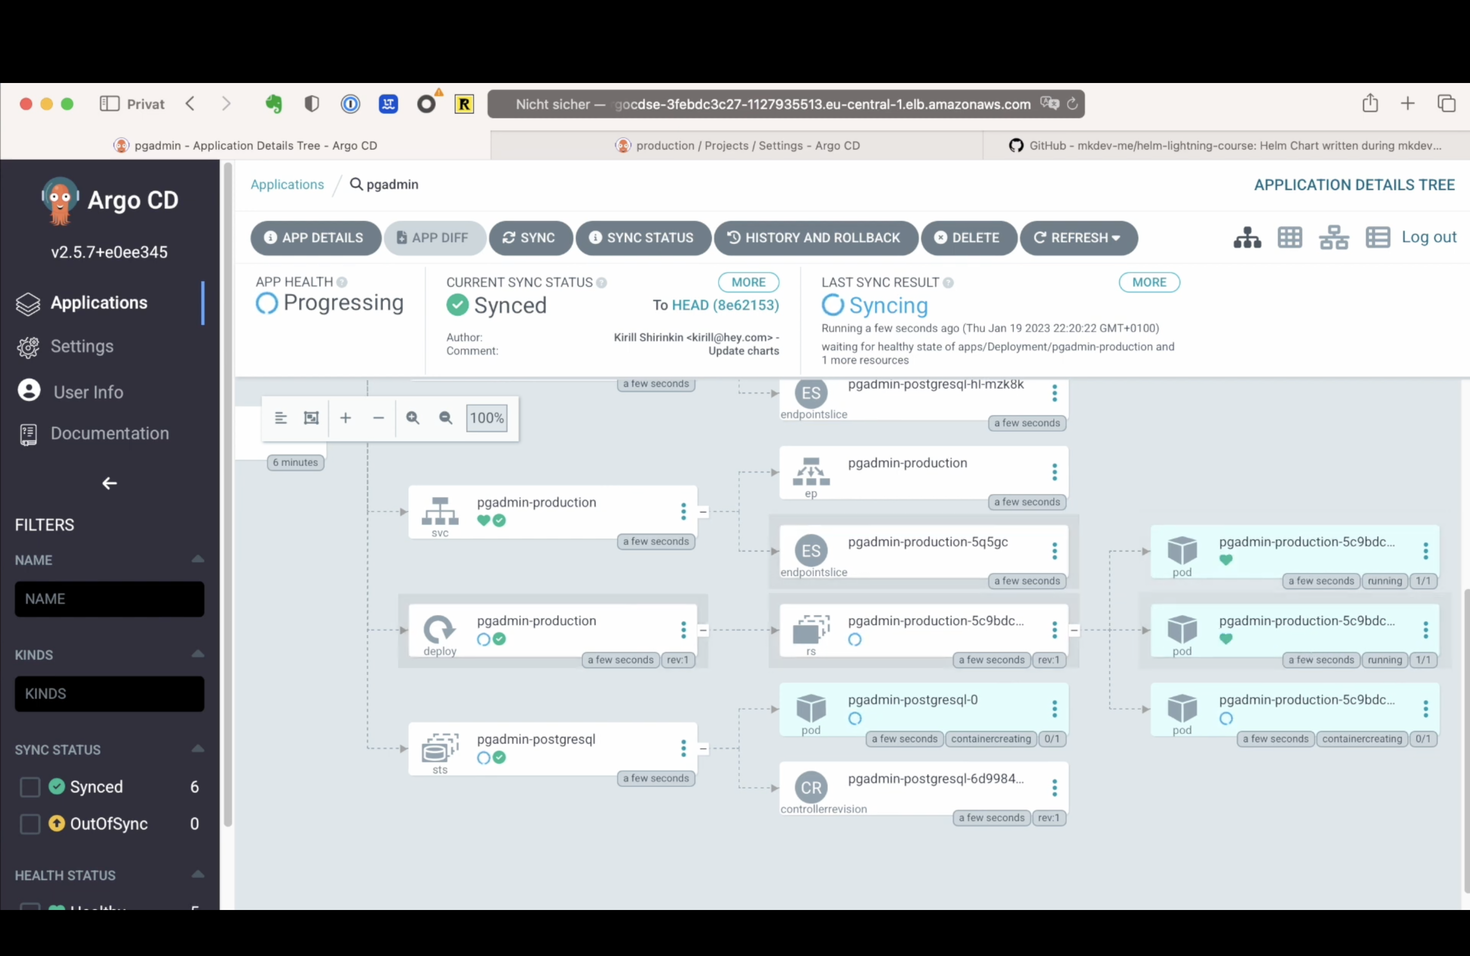The height and width of the screenshot is (956, 1470).
Task: Zoom in with the magnifier-plus icon
Action: pyautogui.click(x=412, y=418)
